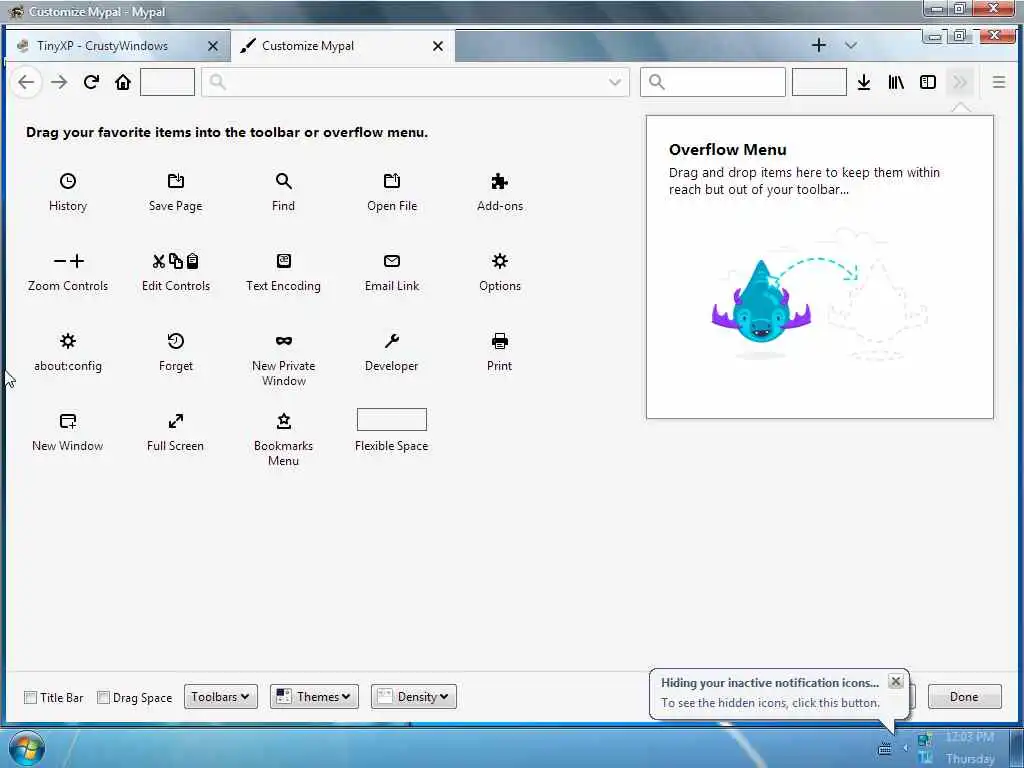
Task: Close the Customize Mypal tab
Action: 438,46
